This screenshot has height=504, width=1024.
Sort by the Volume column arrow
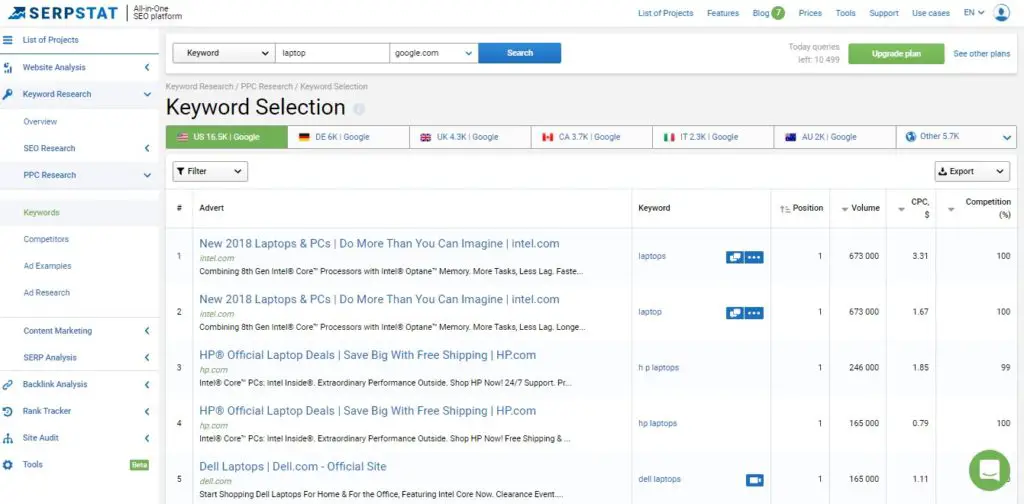845,210
